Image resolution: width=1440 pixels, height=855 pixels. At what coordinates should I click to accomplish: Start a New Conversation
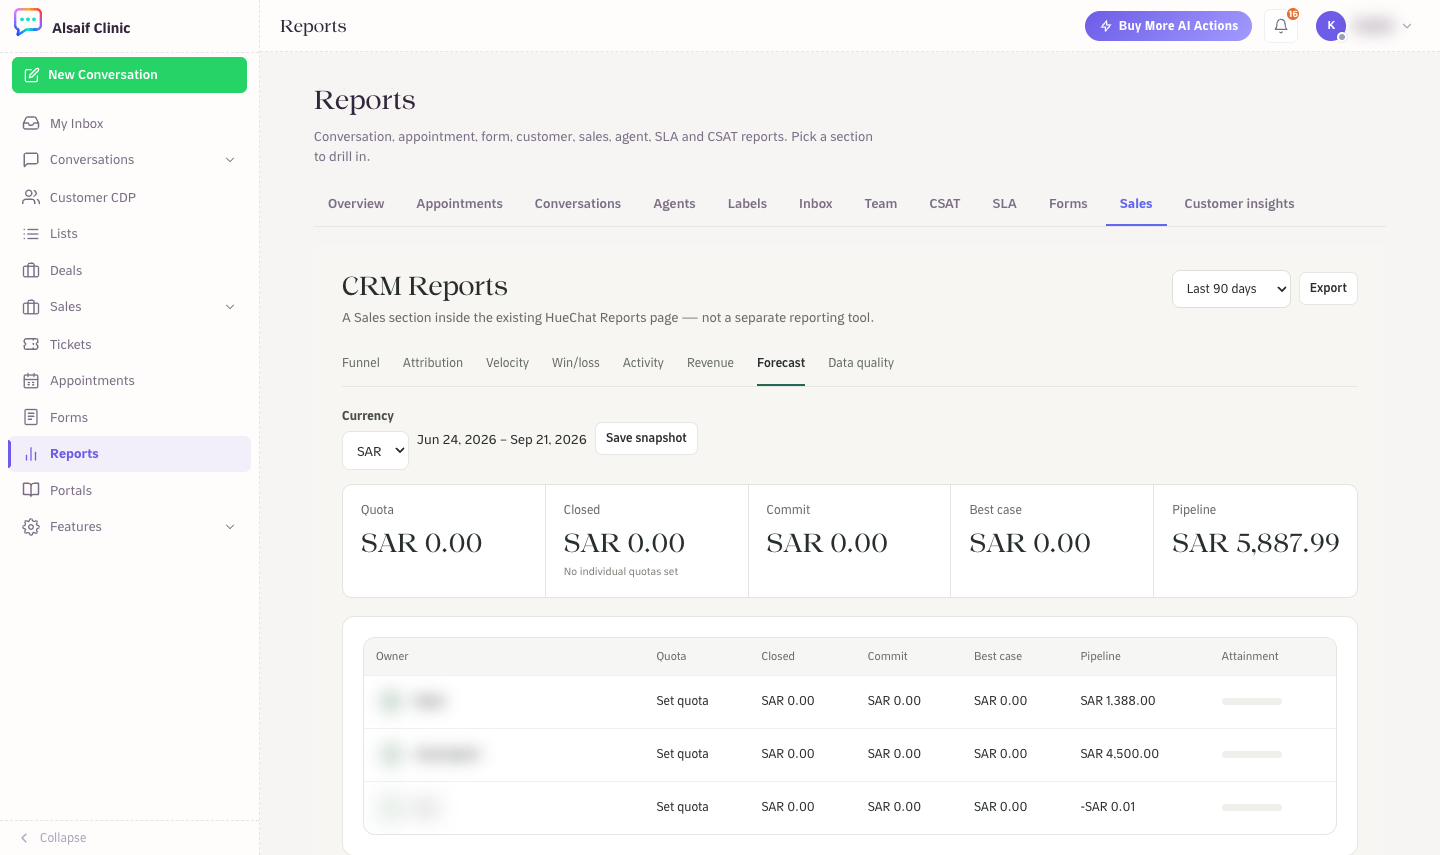click(129, 75)
